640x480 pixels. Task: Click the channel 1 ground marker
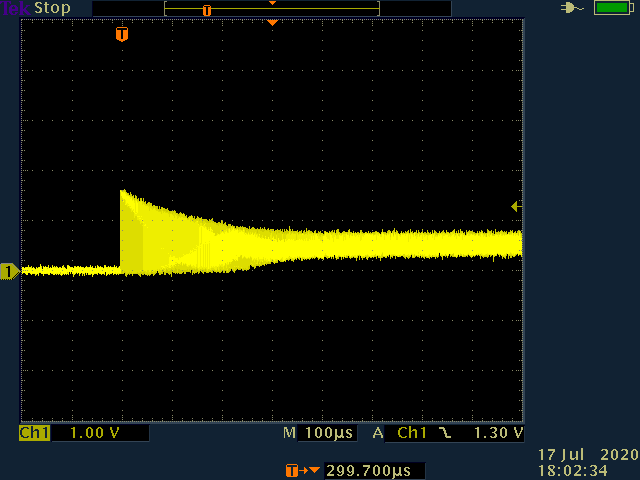(x=10, y=271)
